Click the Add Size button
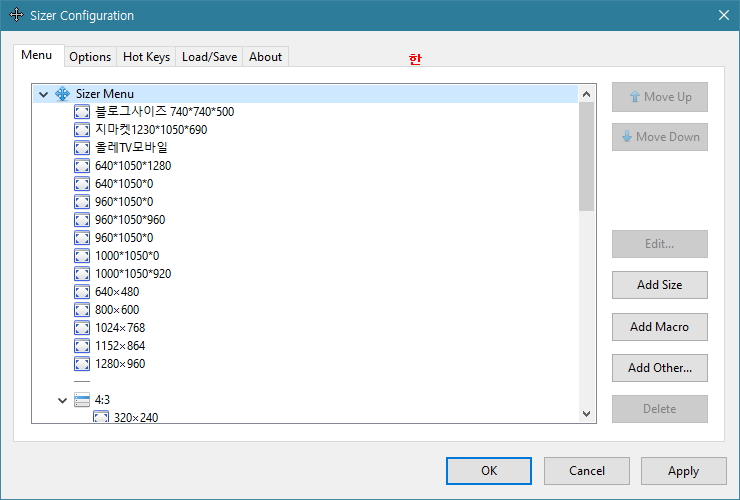Screen dimensions: 740x500 point(660,285)
